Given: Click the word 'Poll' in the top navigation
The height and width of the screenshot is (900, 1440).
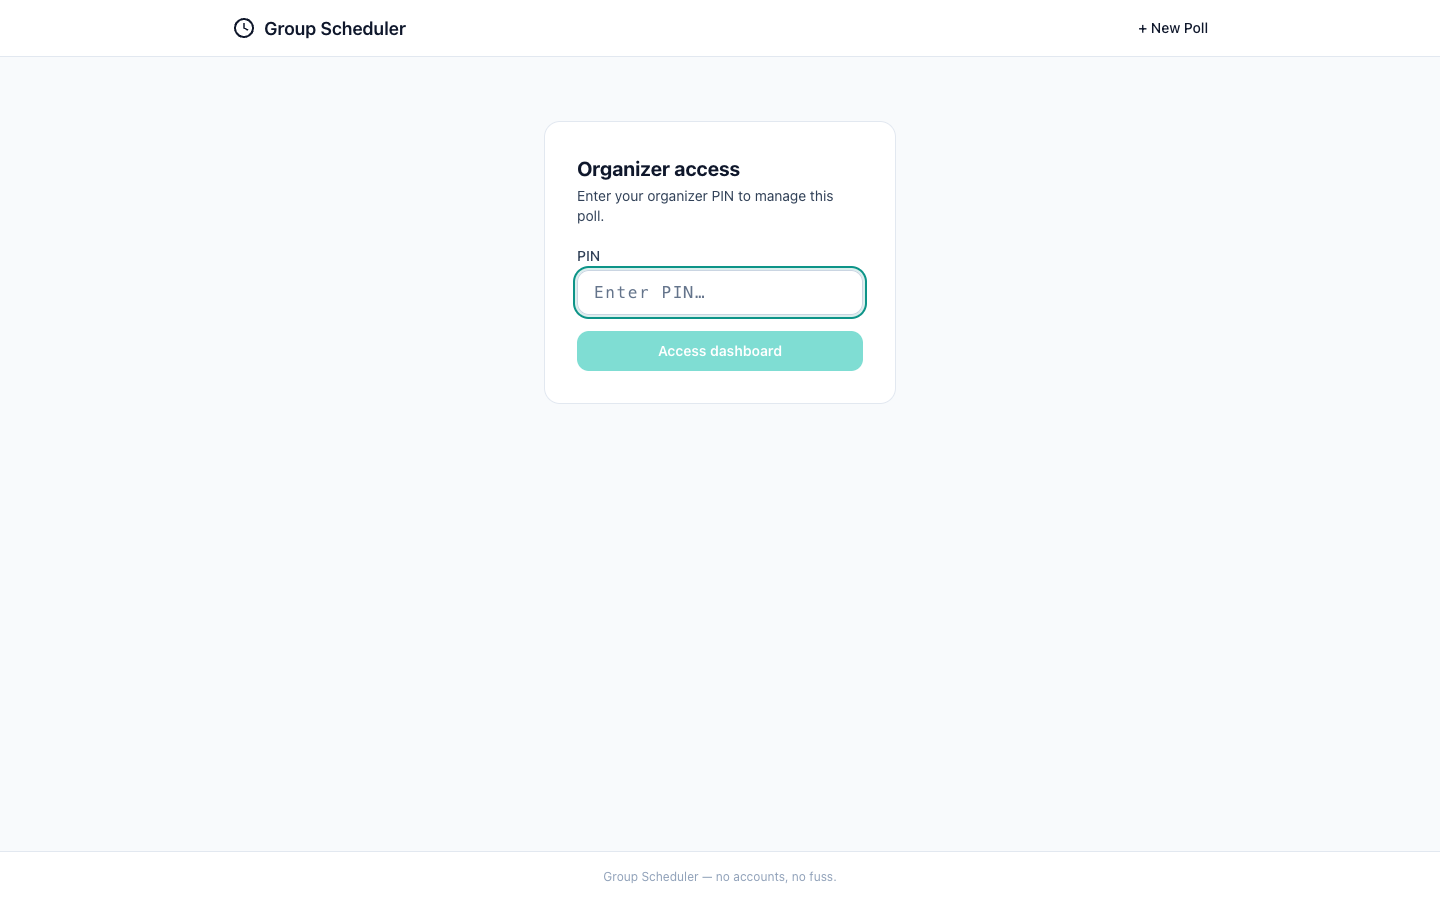Looking at the screenshot, I should coord(1196,28).
